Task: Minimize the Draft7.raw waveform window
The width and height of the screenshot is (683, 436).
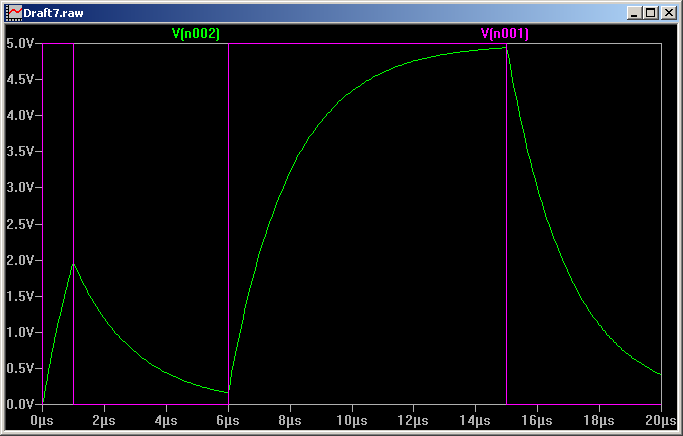Action: [634, 13]
